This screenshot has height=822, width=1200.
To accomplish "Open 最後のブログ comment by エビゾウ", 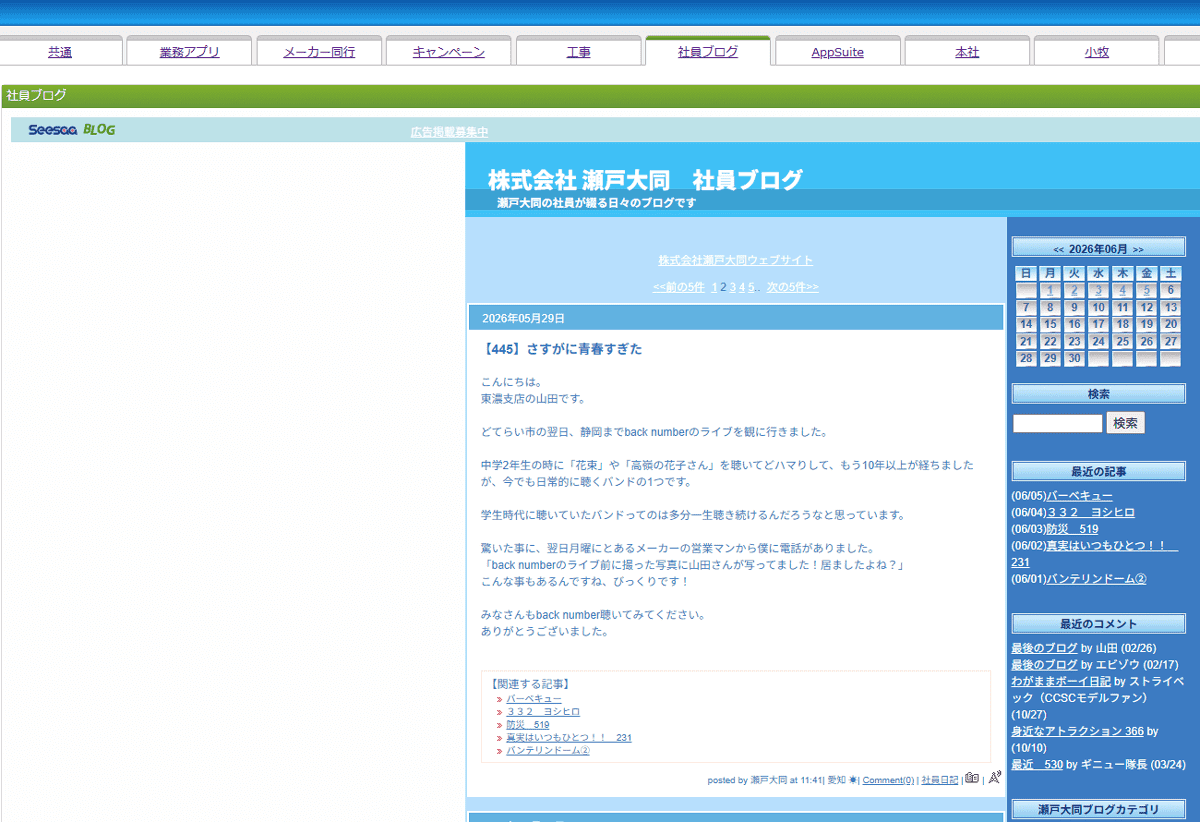I will click(1044, 665).
